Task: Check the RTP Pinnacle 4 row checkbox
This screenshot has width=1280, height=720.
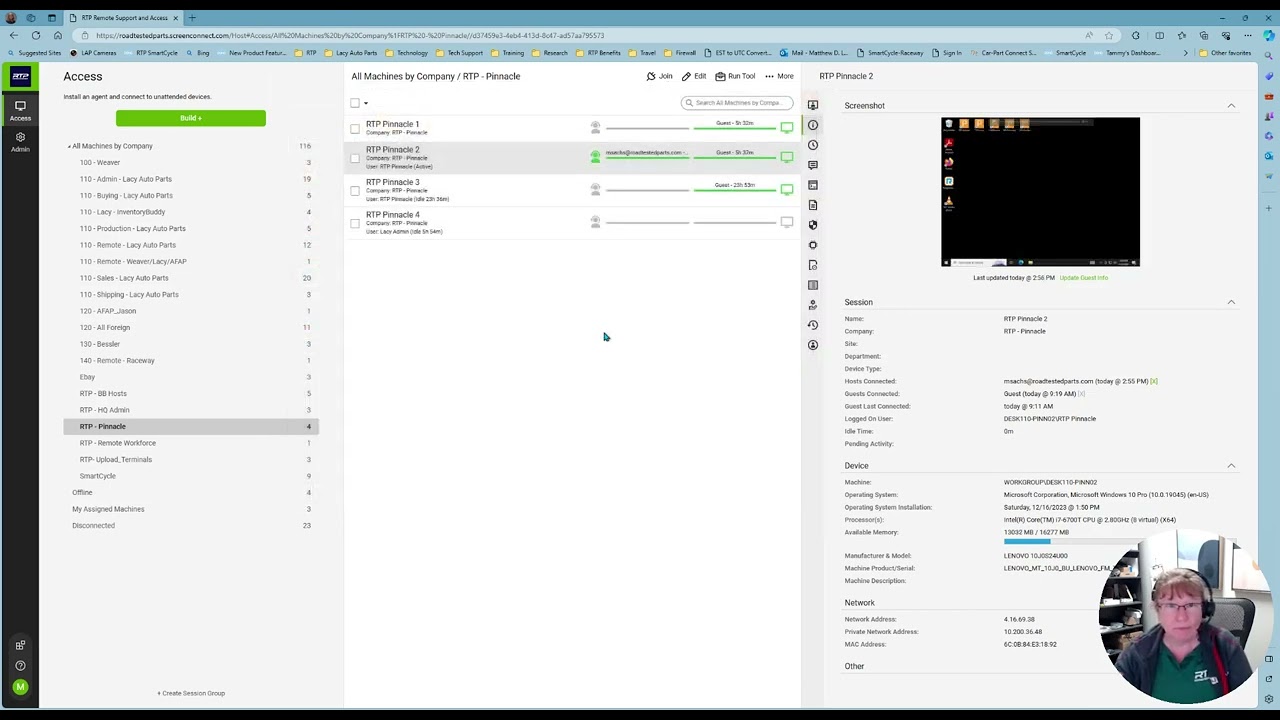Action: (x=355, y=223)
